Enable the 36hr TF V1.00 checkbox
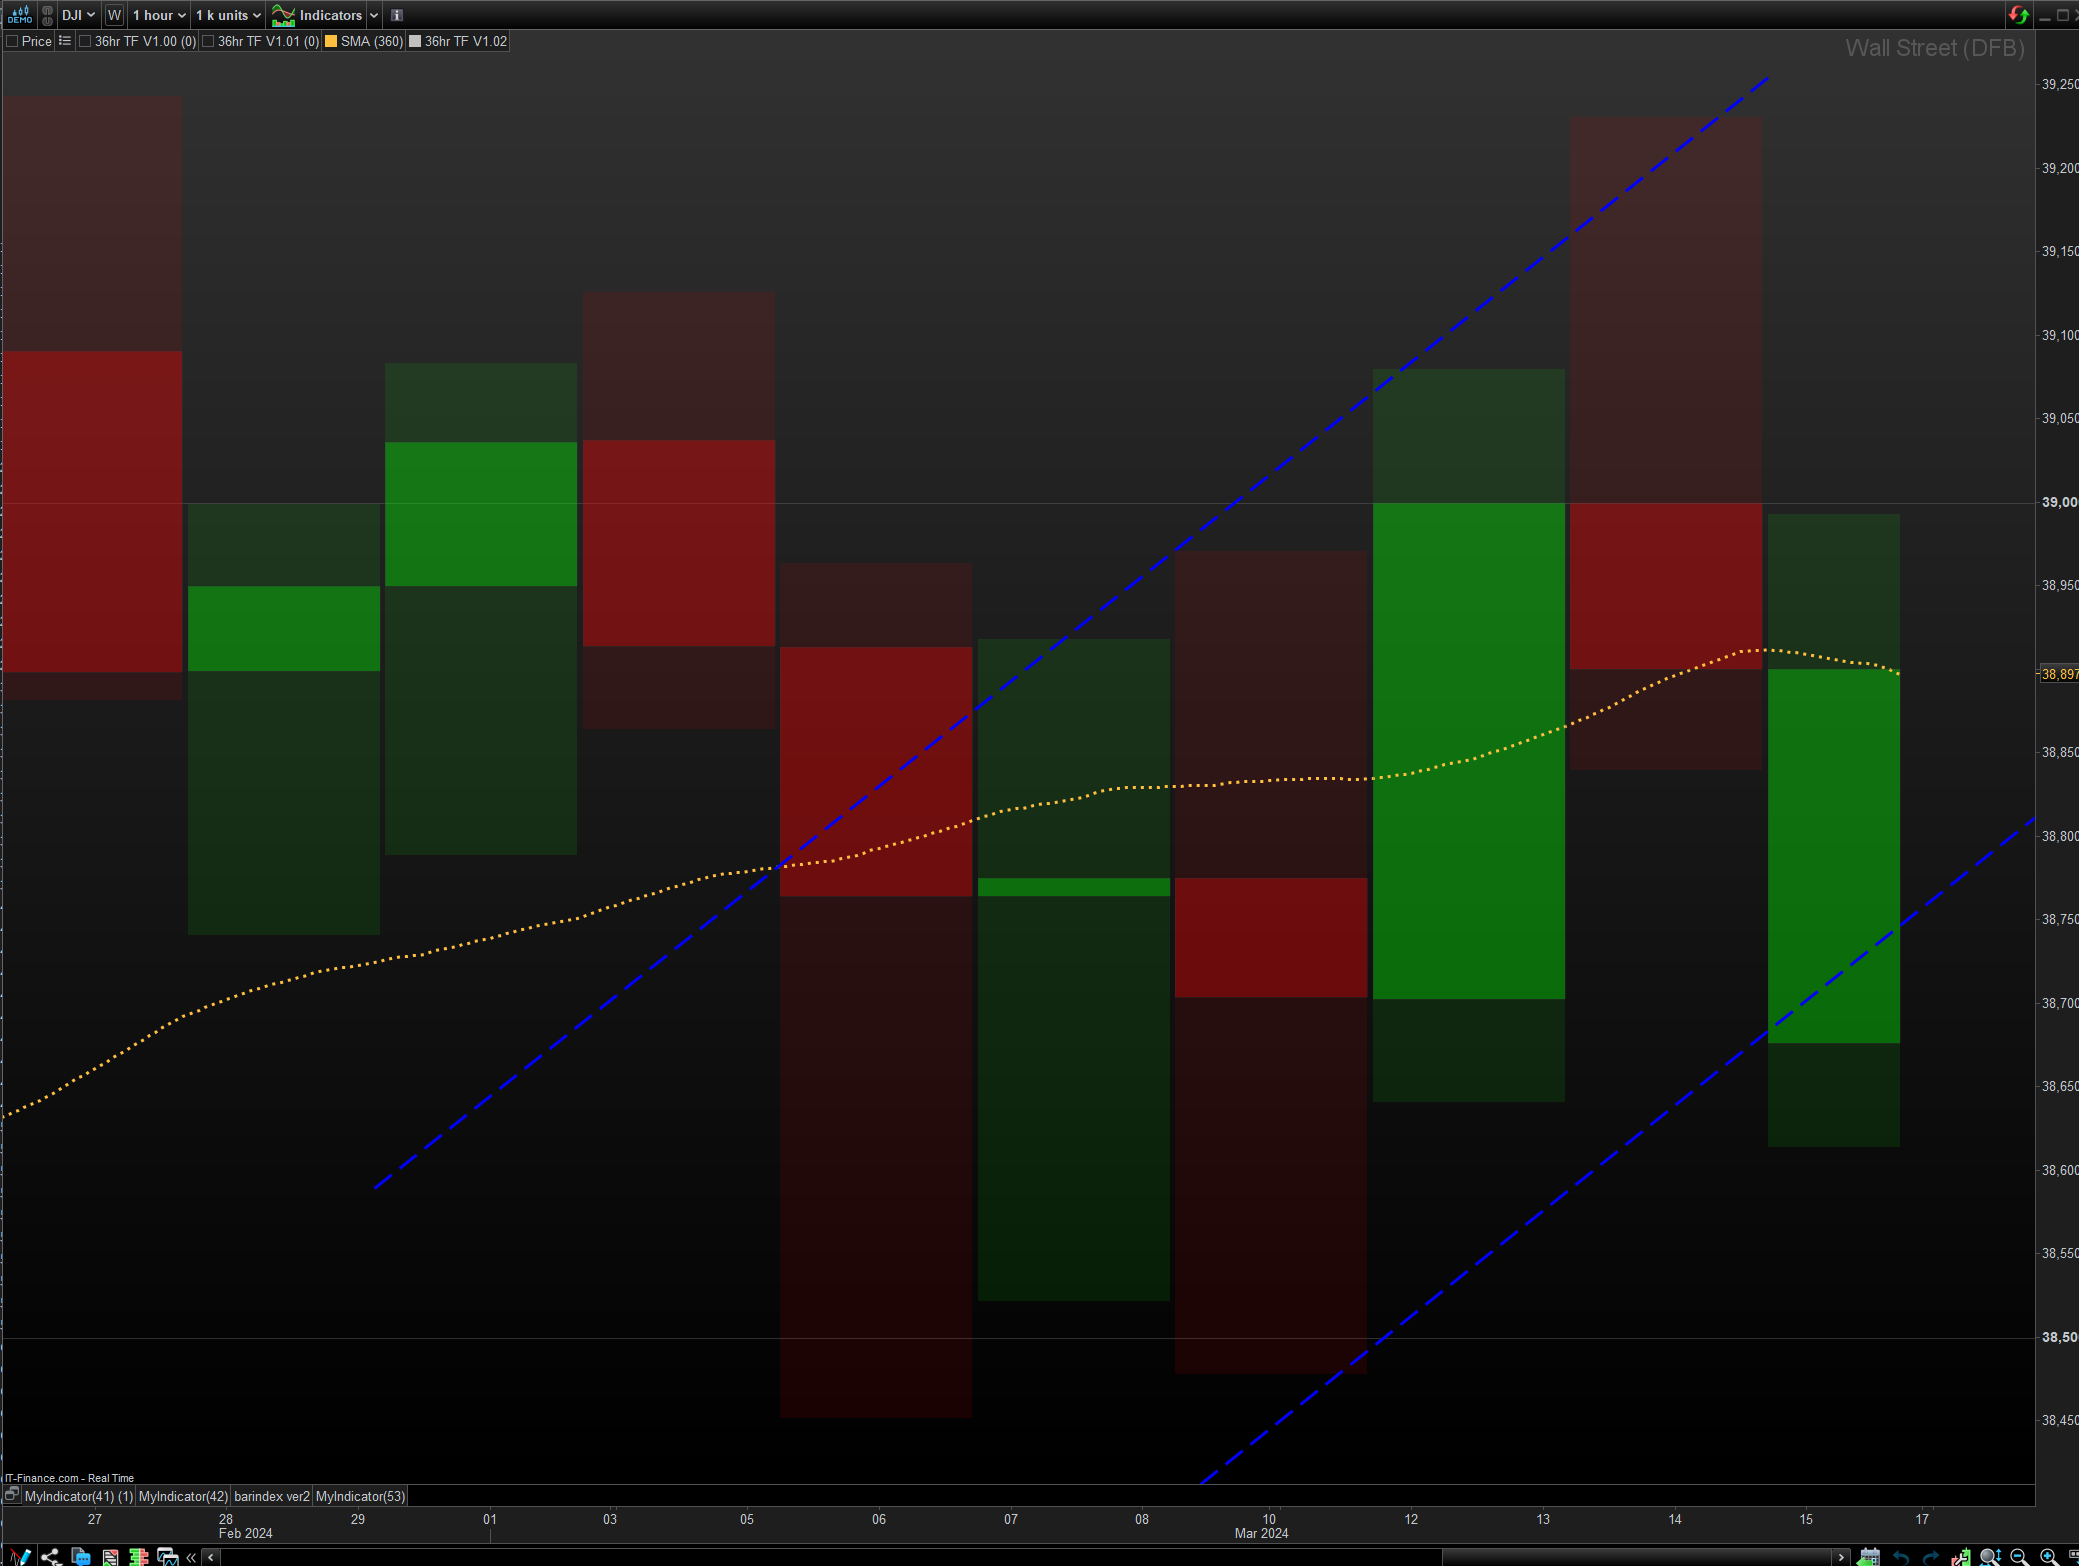 (86, 41)
